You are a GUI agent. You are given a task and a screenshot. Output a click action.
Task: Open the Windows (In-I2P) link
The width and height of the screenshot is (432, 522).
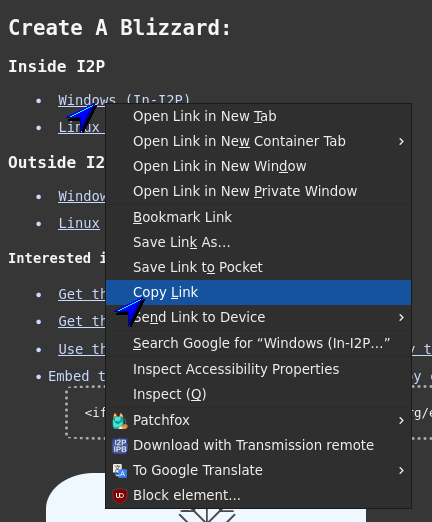(x=124, y=100)
